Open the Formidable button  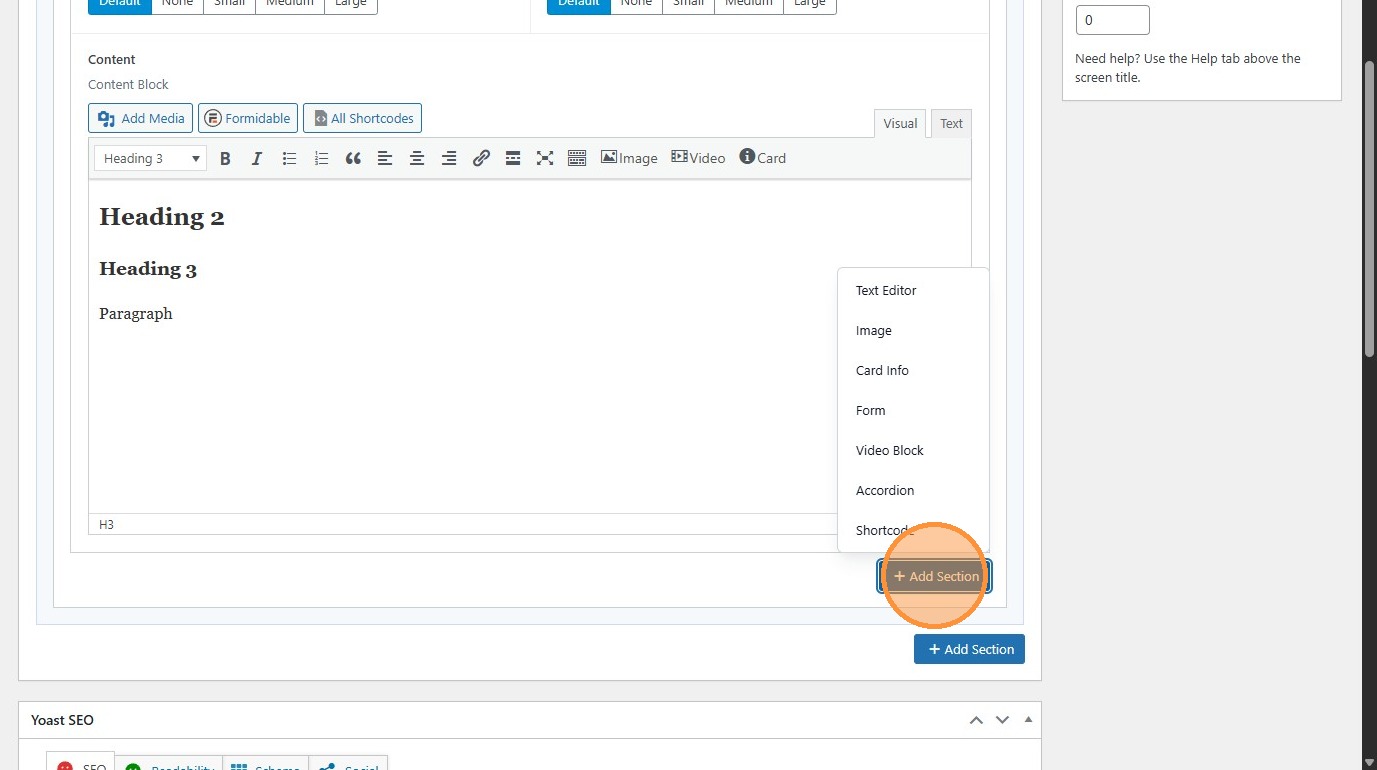pos(248,118)
